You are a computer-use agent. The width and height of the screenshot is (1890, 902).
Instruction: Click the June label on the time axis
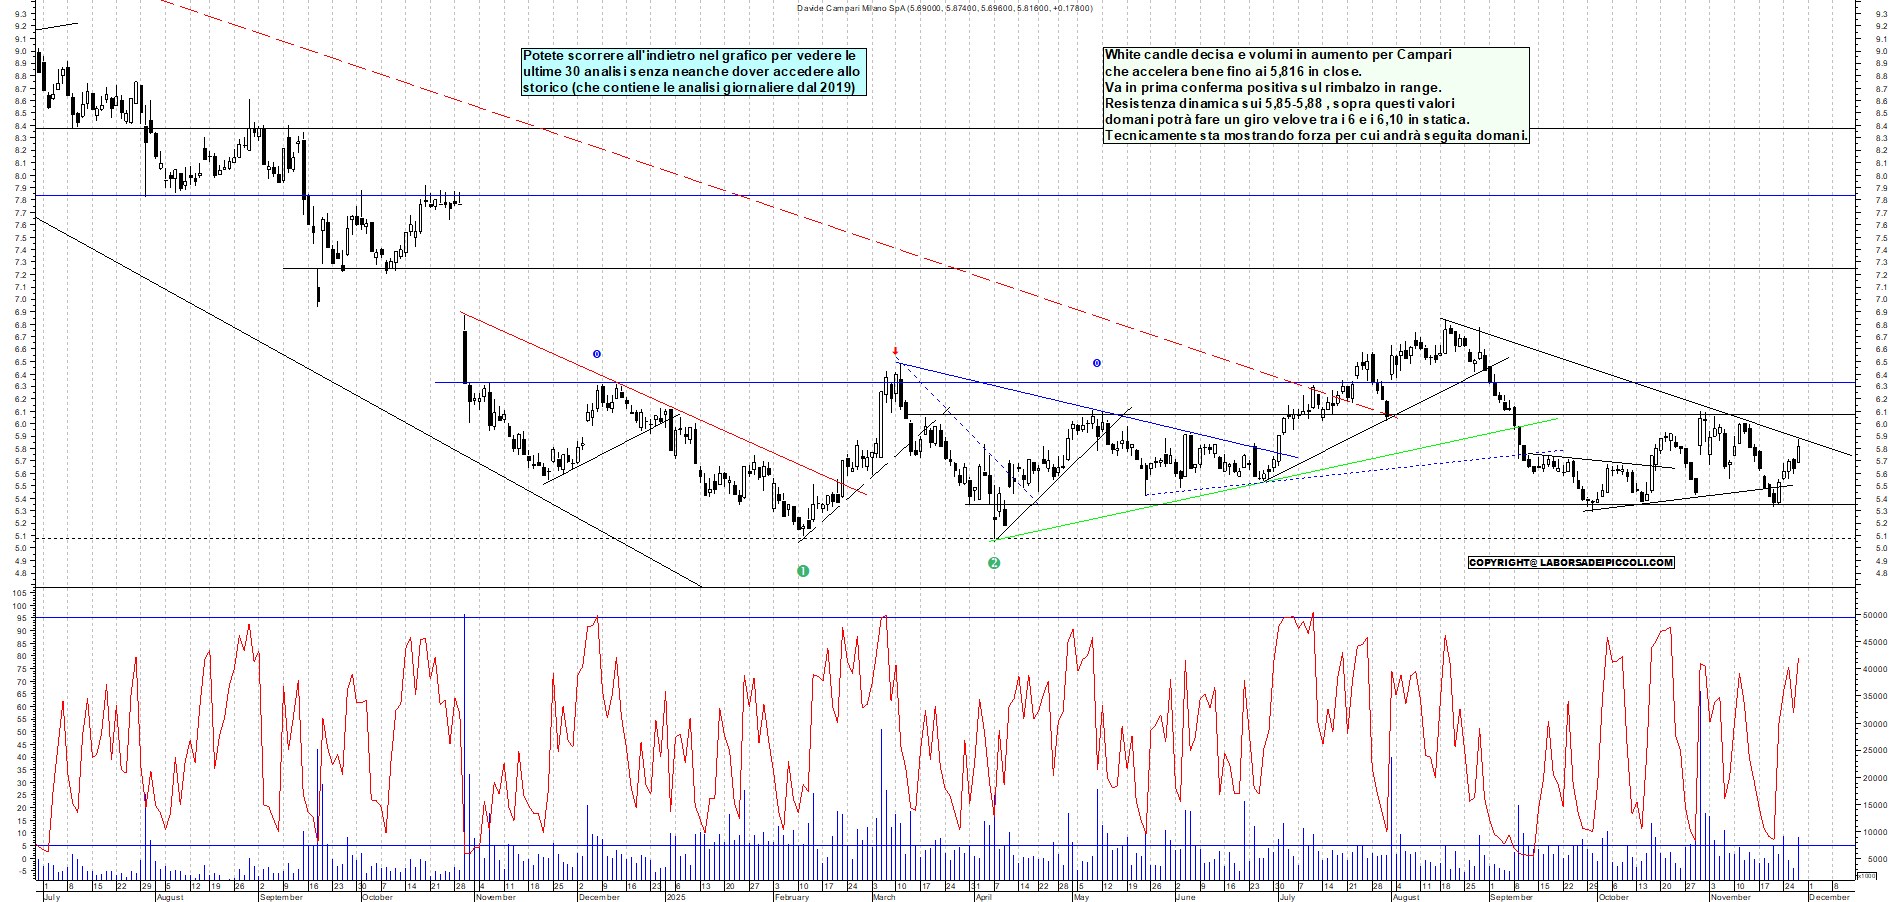pyautogui.click(x=1185, y=897)
